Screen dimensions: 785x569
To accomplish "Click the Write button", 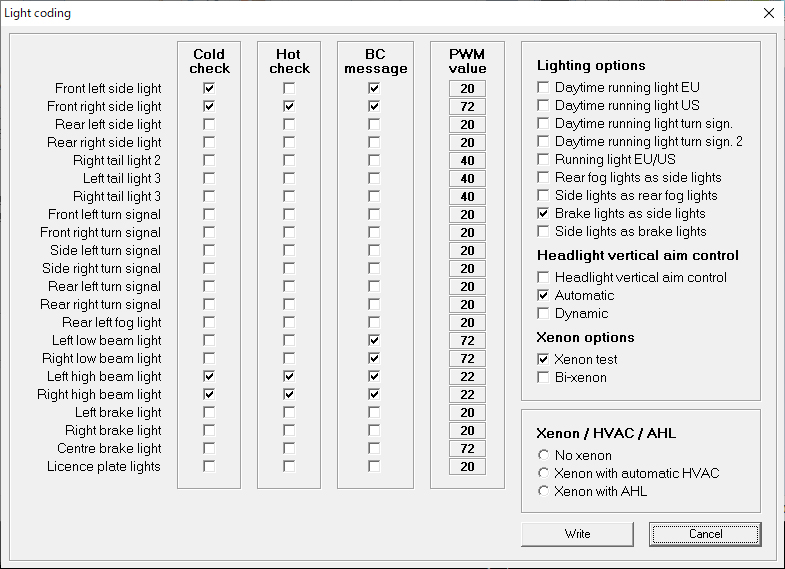I will coord(577,534).
